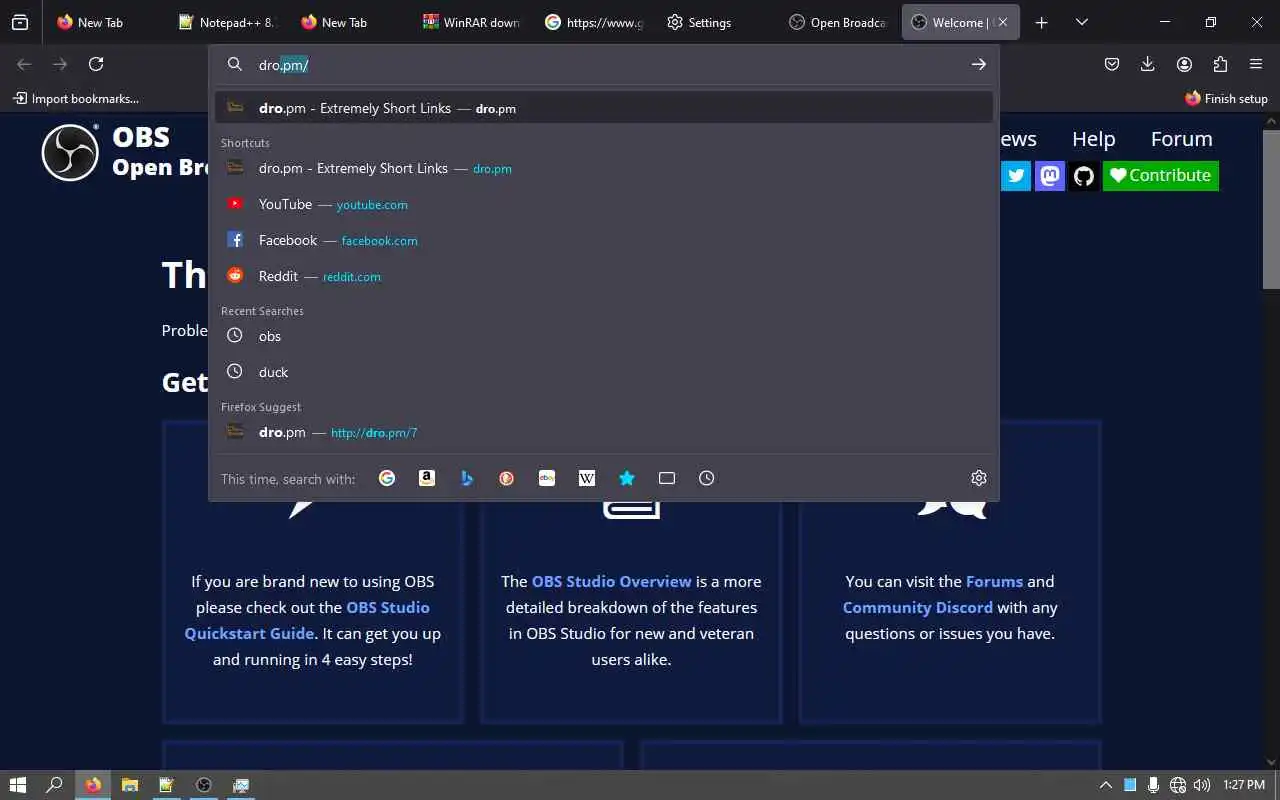1280x800 pixels.
Task: Go back one page
Action: 24,64
